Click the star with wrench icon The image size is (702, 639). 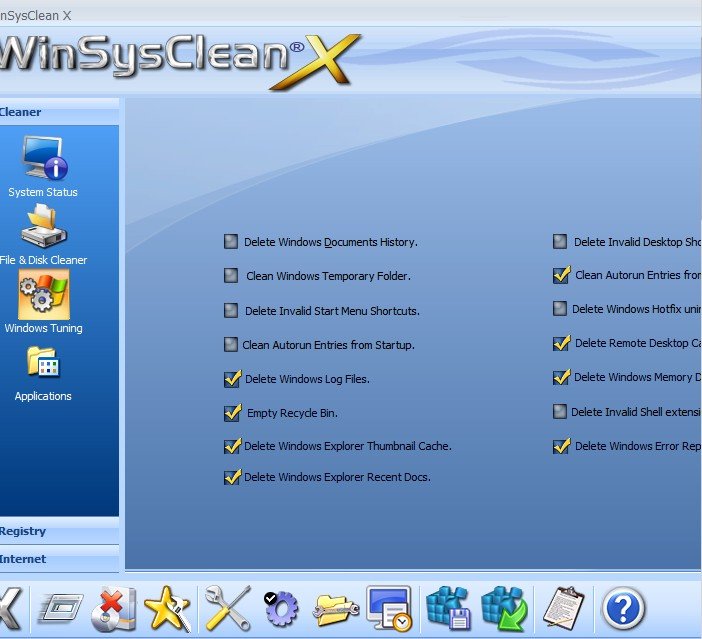pos(168,609)
